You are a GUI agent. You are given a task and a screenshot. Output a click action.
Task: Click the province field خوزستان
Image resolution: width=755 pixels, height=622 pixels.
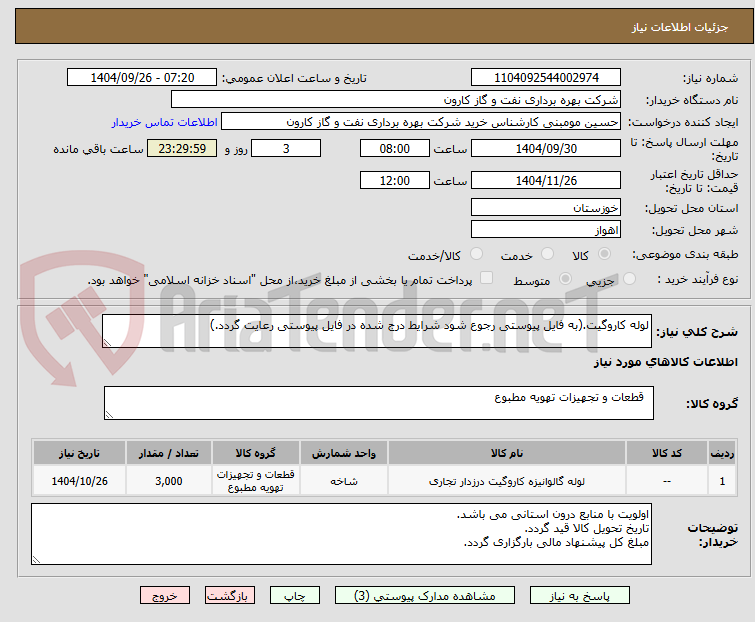(x=546, y=207)
